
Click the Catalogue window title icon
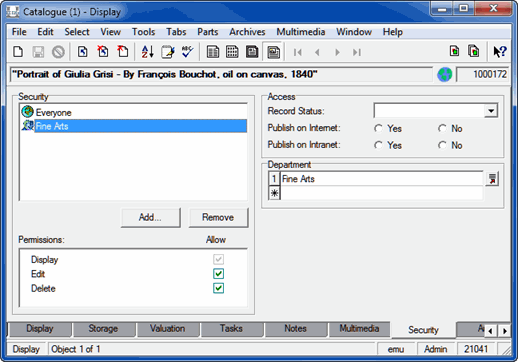13,12
